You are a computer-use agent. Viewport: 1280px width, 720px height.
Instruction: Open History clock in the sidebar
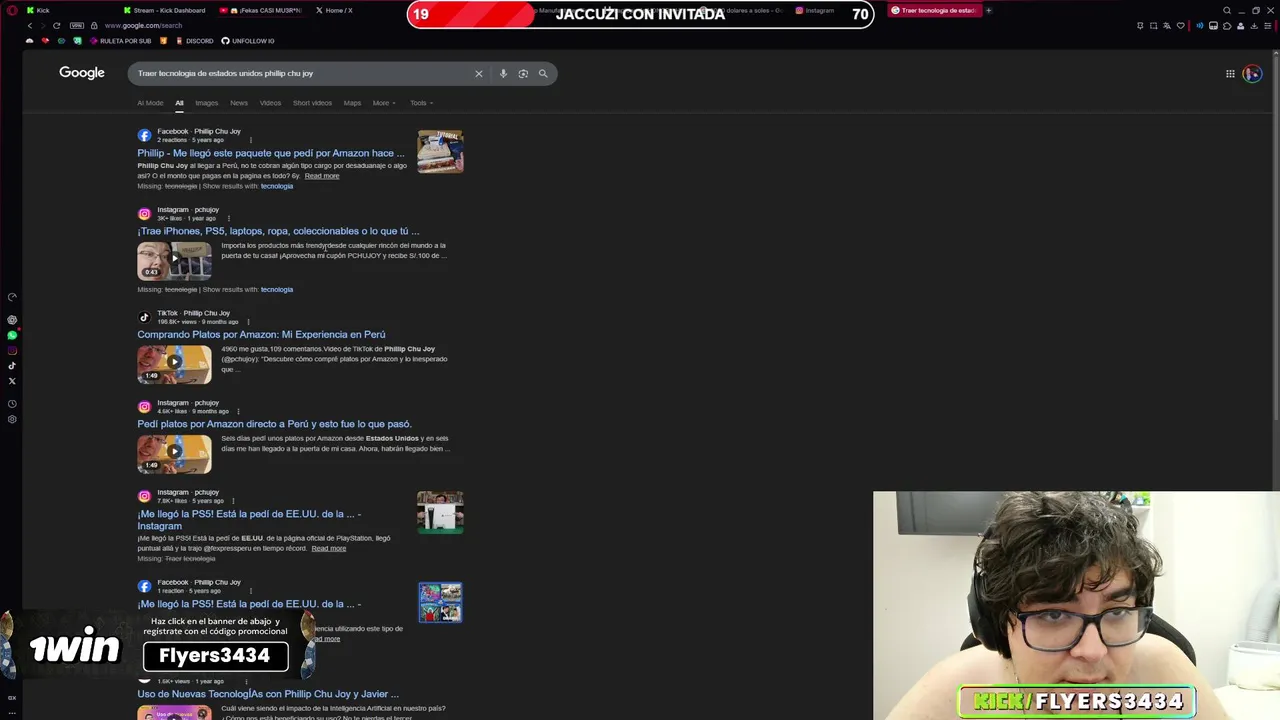tap(12, 404)
